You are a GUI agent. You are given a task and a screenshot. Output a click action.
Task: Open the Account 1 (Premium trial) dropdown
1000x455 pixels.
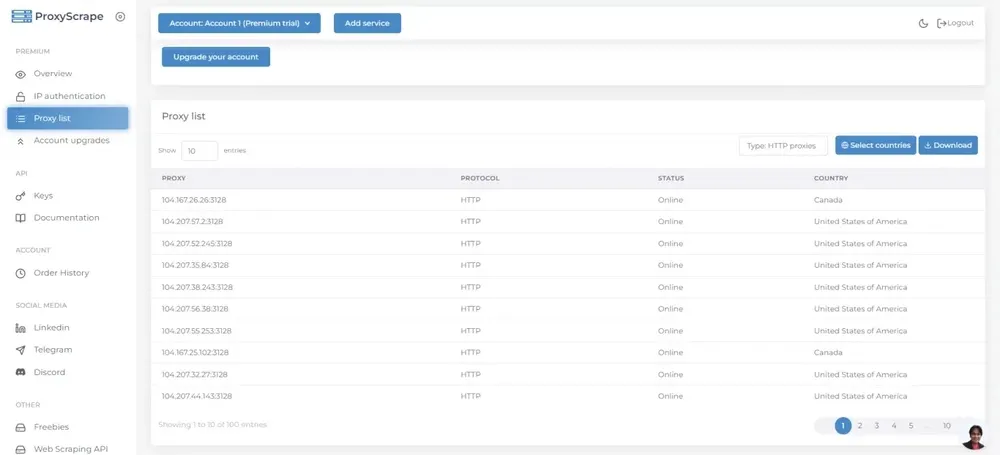pos(239,23)
